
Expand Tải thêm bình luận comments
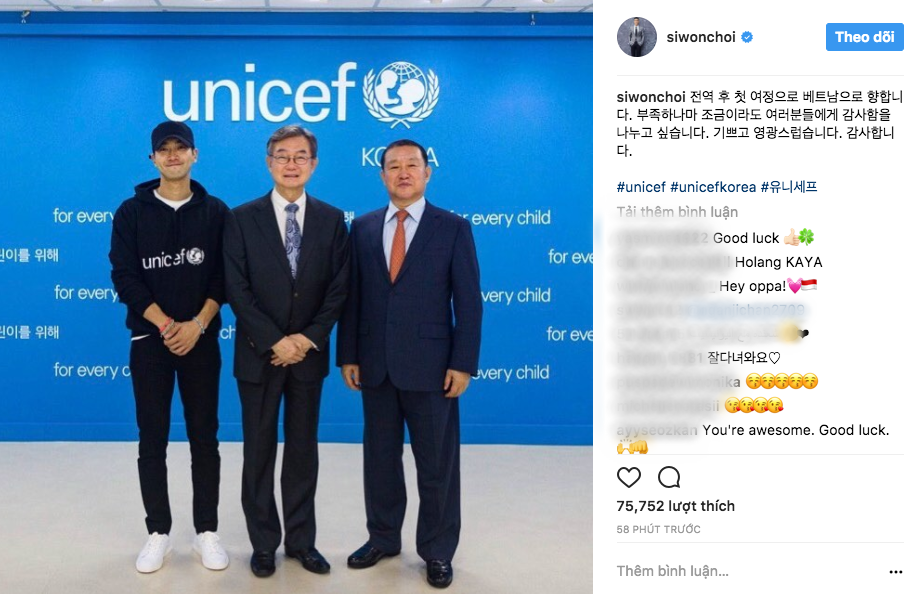(677, 212)
